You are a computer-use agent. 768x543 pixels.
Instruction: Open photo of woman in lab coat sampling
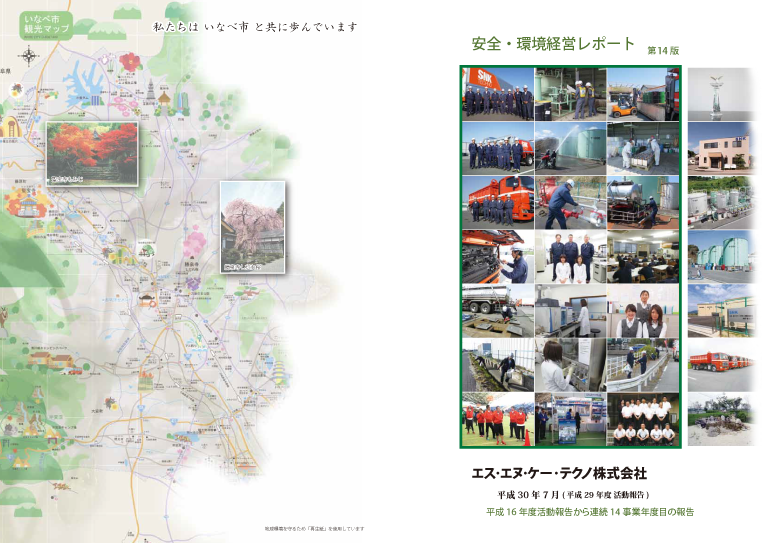click(571, 365)
